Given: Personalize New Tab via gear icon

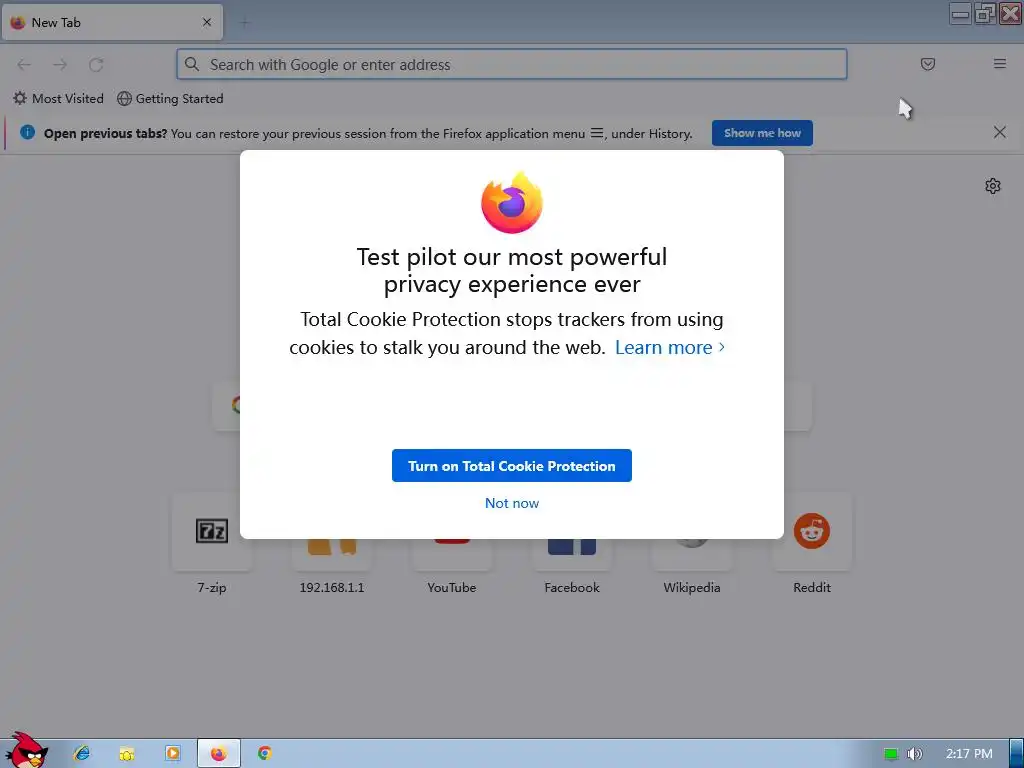Looking at the screenshot, I should (993, 186).
